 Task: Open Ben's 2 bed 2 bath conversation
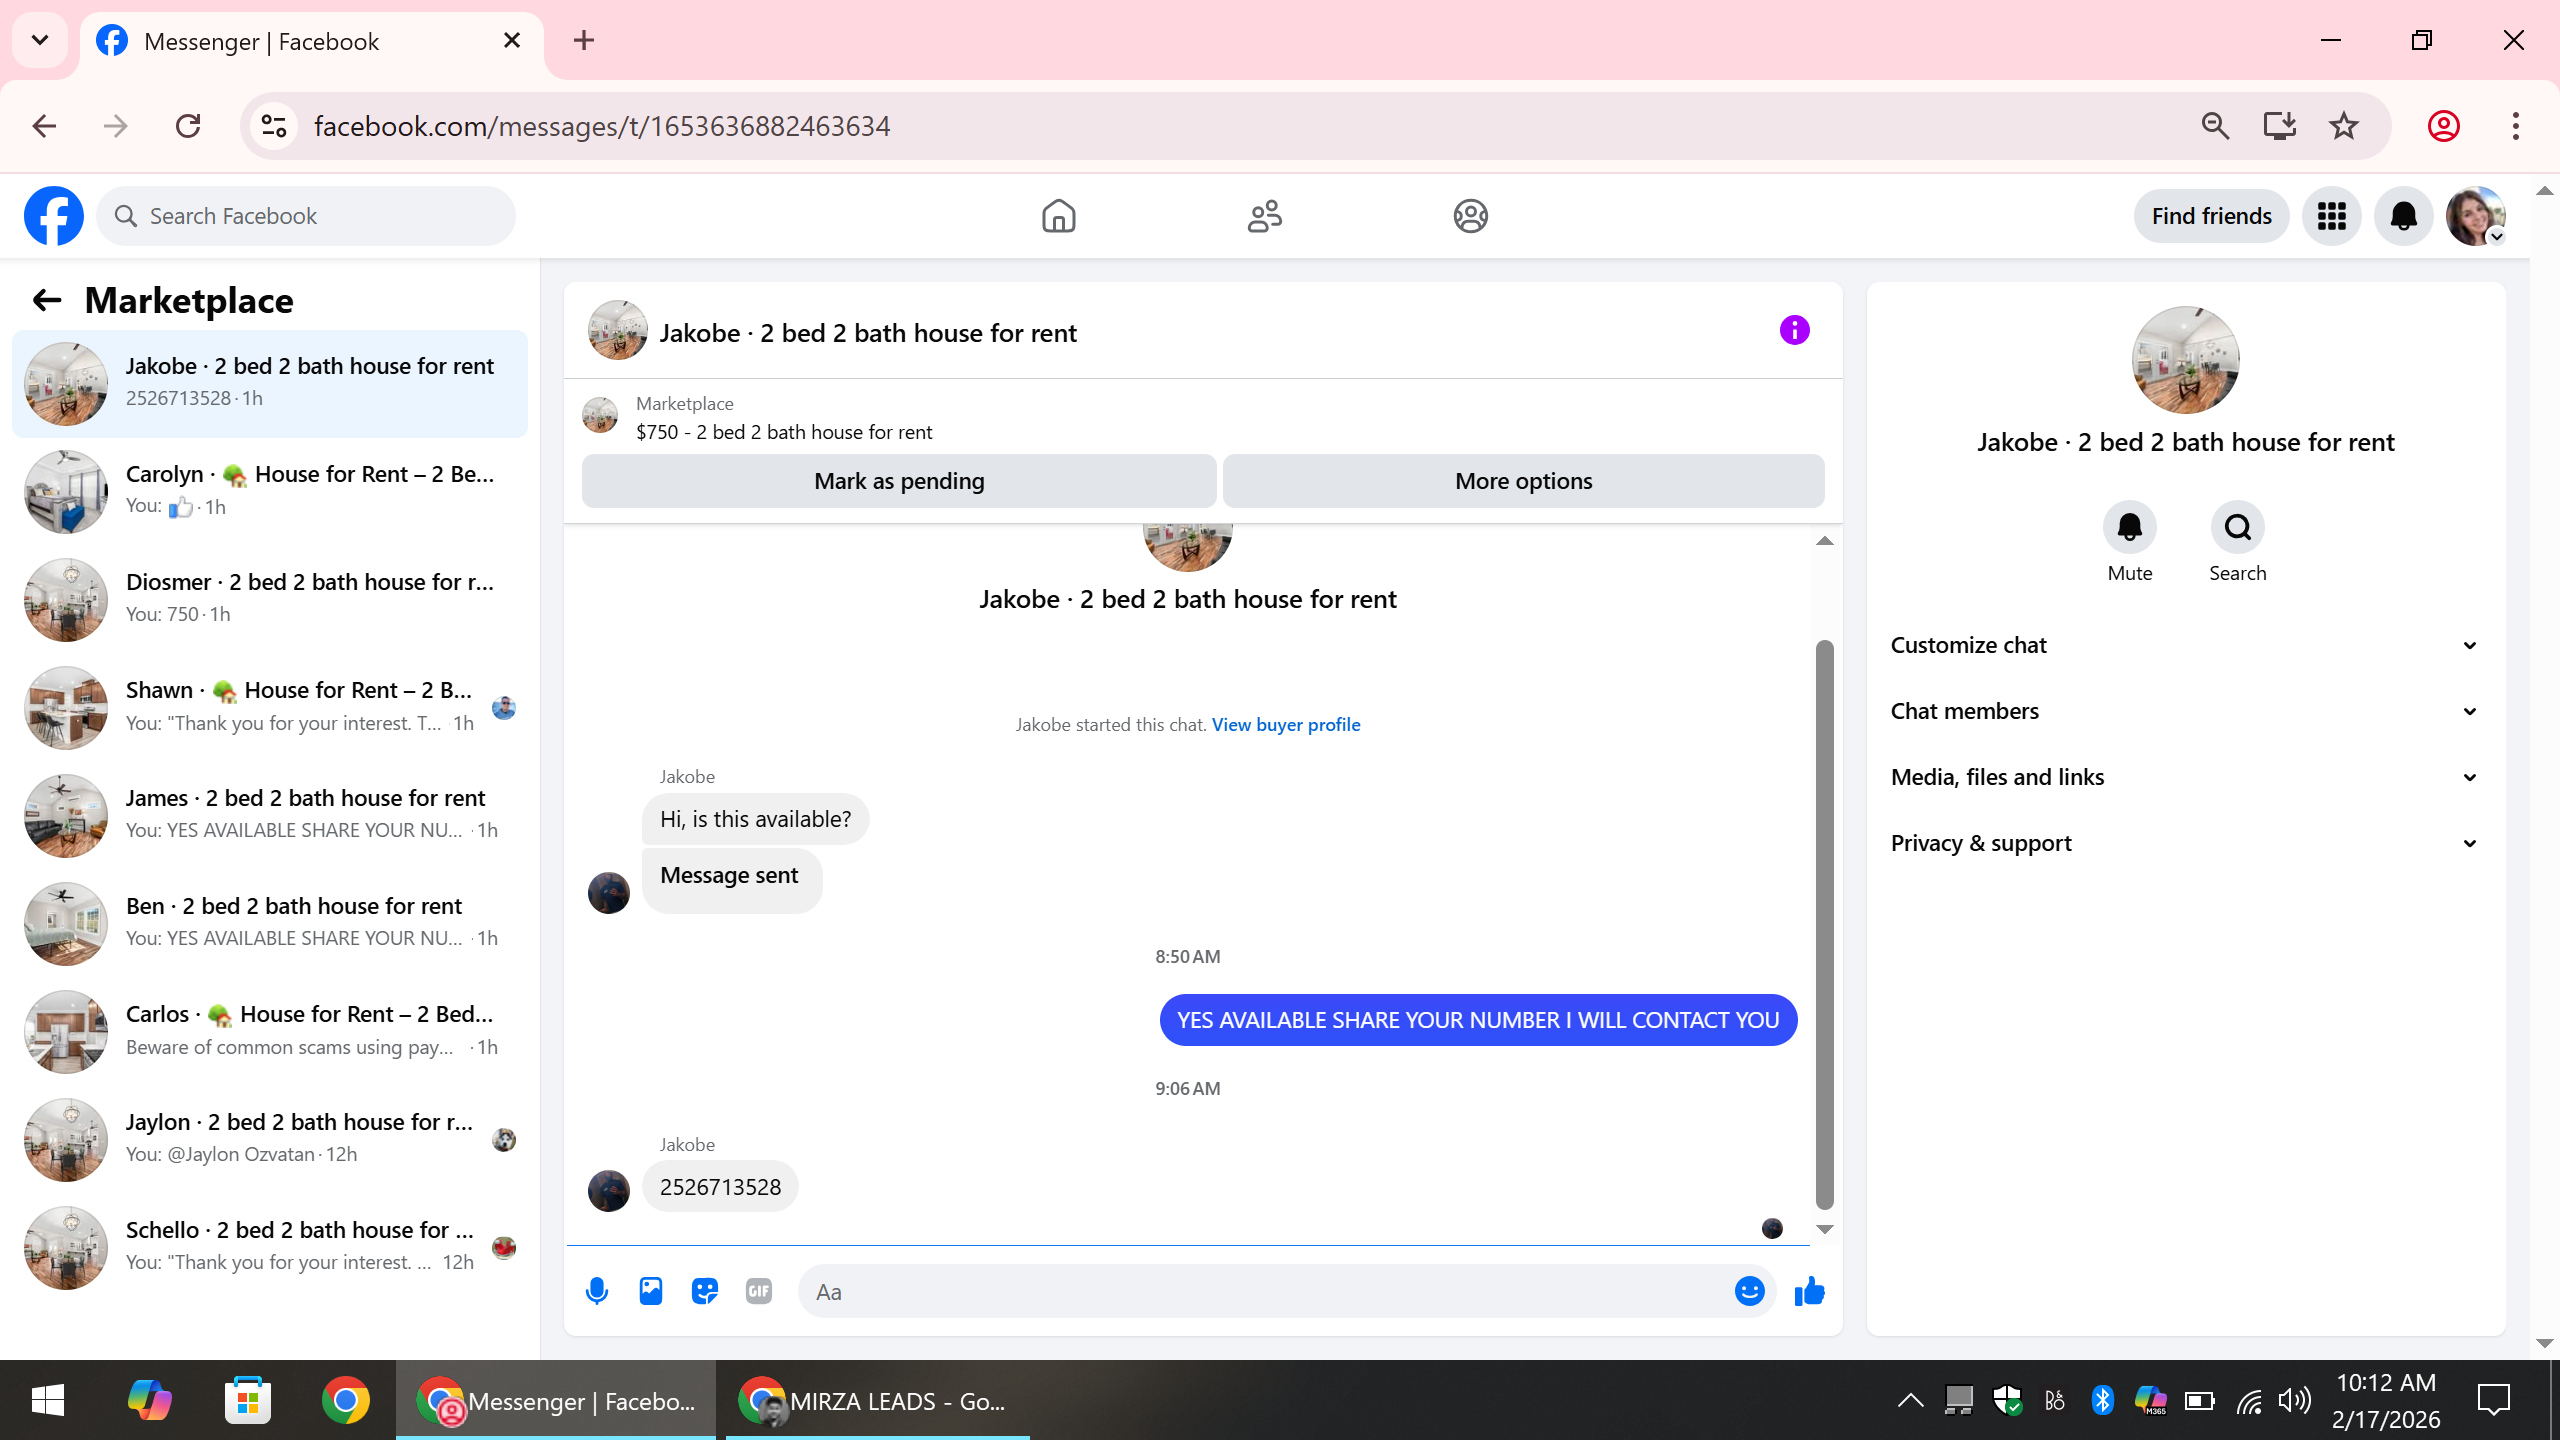pyautogui.click(x=270, y=922)
